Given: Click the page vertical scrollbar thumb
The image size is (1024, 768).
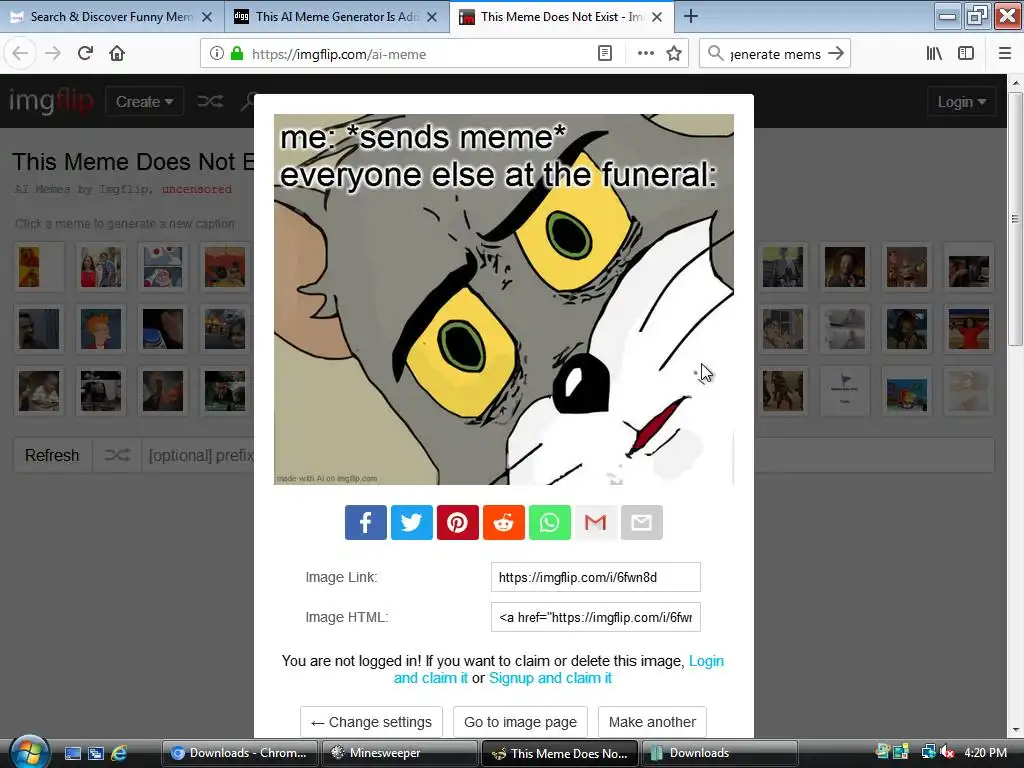Looking at the screenshot, I should point(1015,219).
